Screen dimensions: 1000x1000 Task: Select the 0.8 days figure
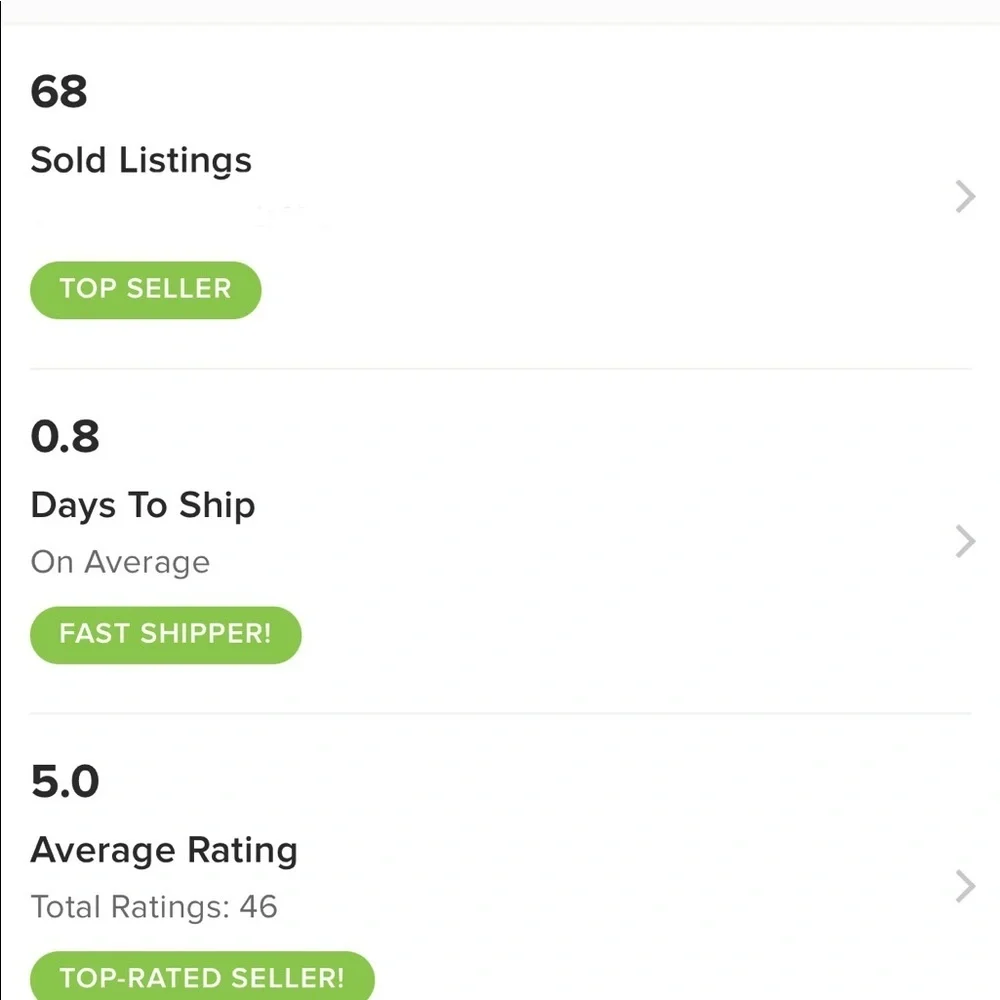pos(65,437)
